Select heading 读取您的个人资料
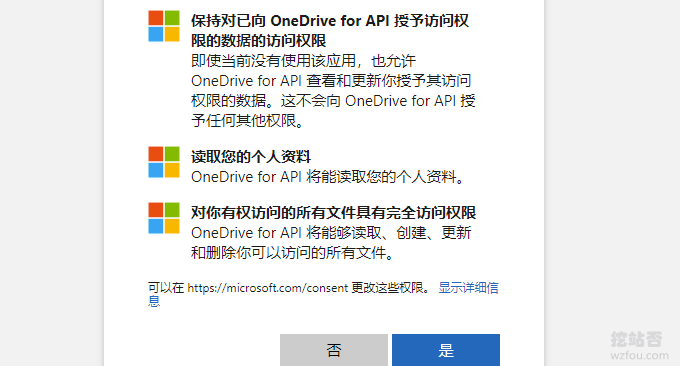Viewport: 680px width, 366px height. (x=251, y=157)
